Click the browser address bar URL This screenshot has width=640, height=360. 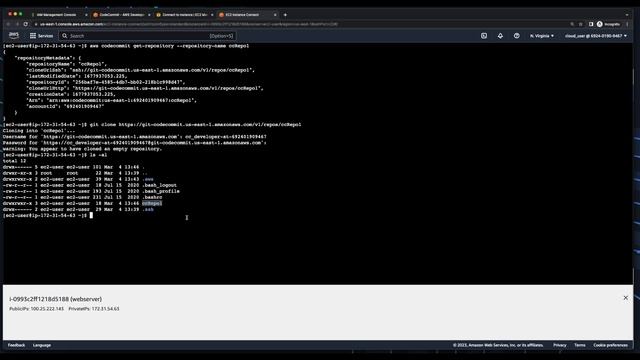pyautogui.click(x=189, y=24)
